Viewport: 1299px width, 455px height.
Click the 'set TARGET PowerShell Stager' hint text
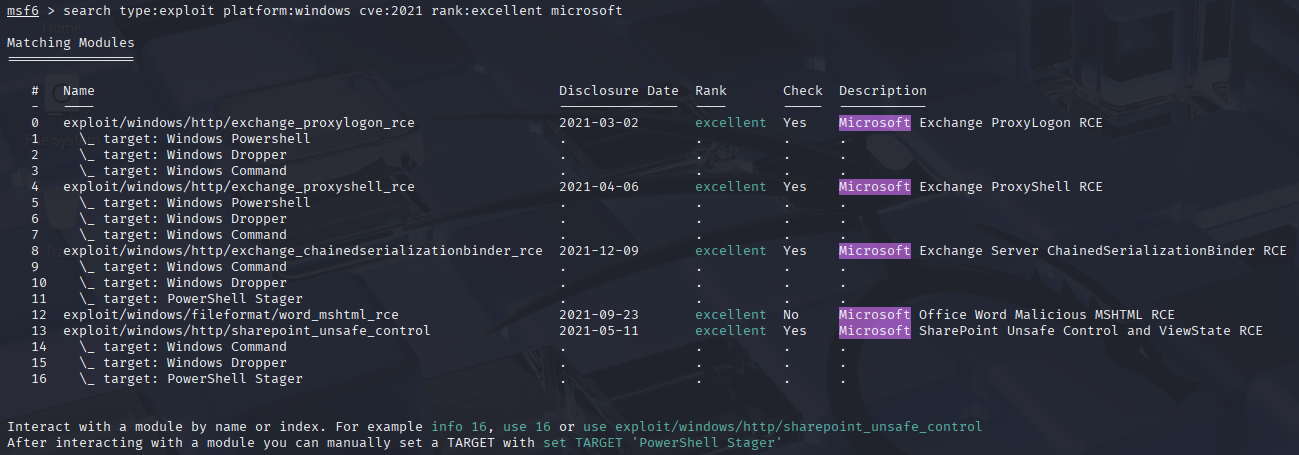click(x=662, y=443)
